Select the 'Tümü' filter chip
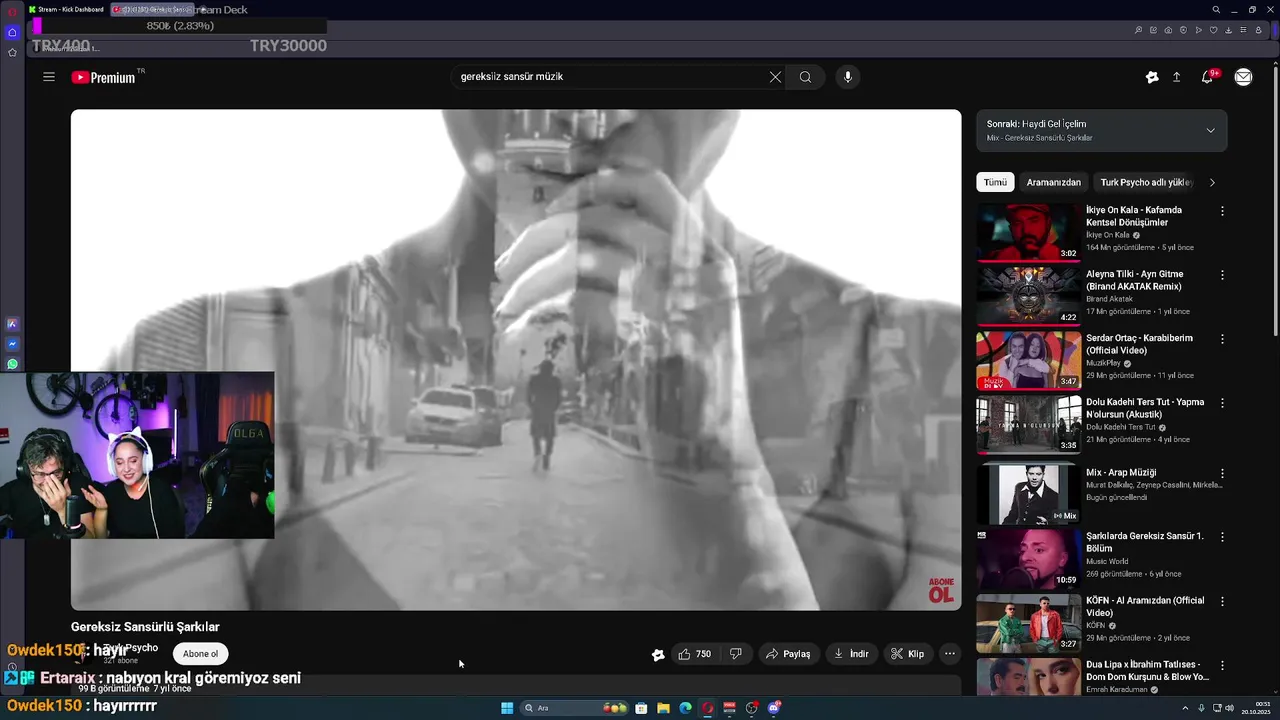The image size is (1280, 720). point(995,182)
